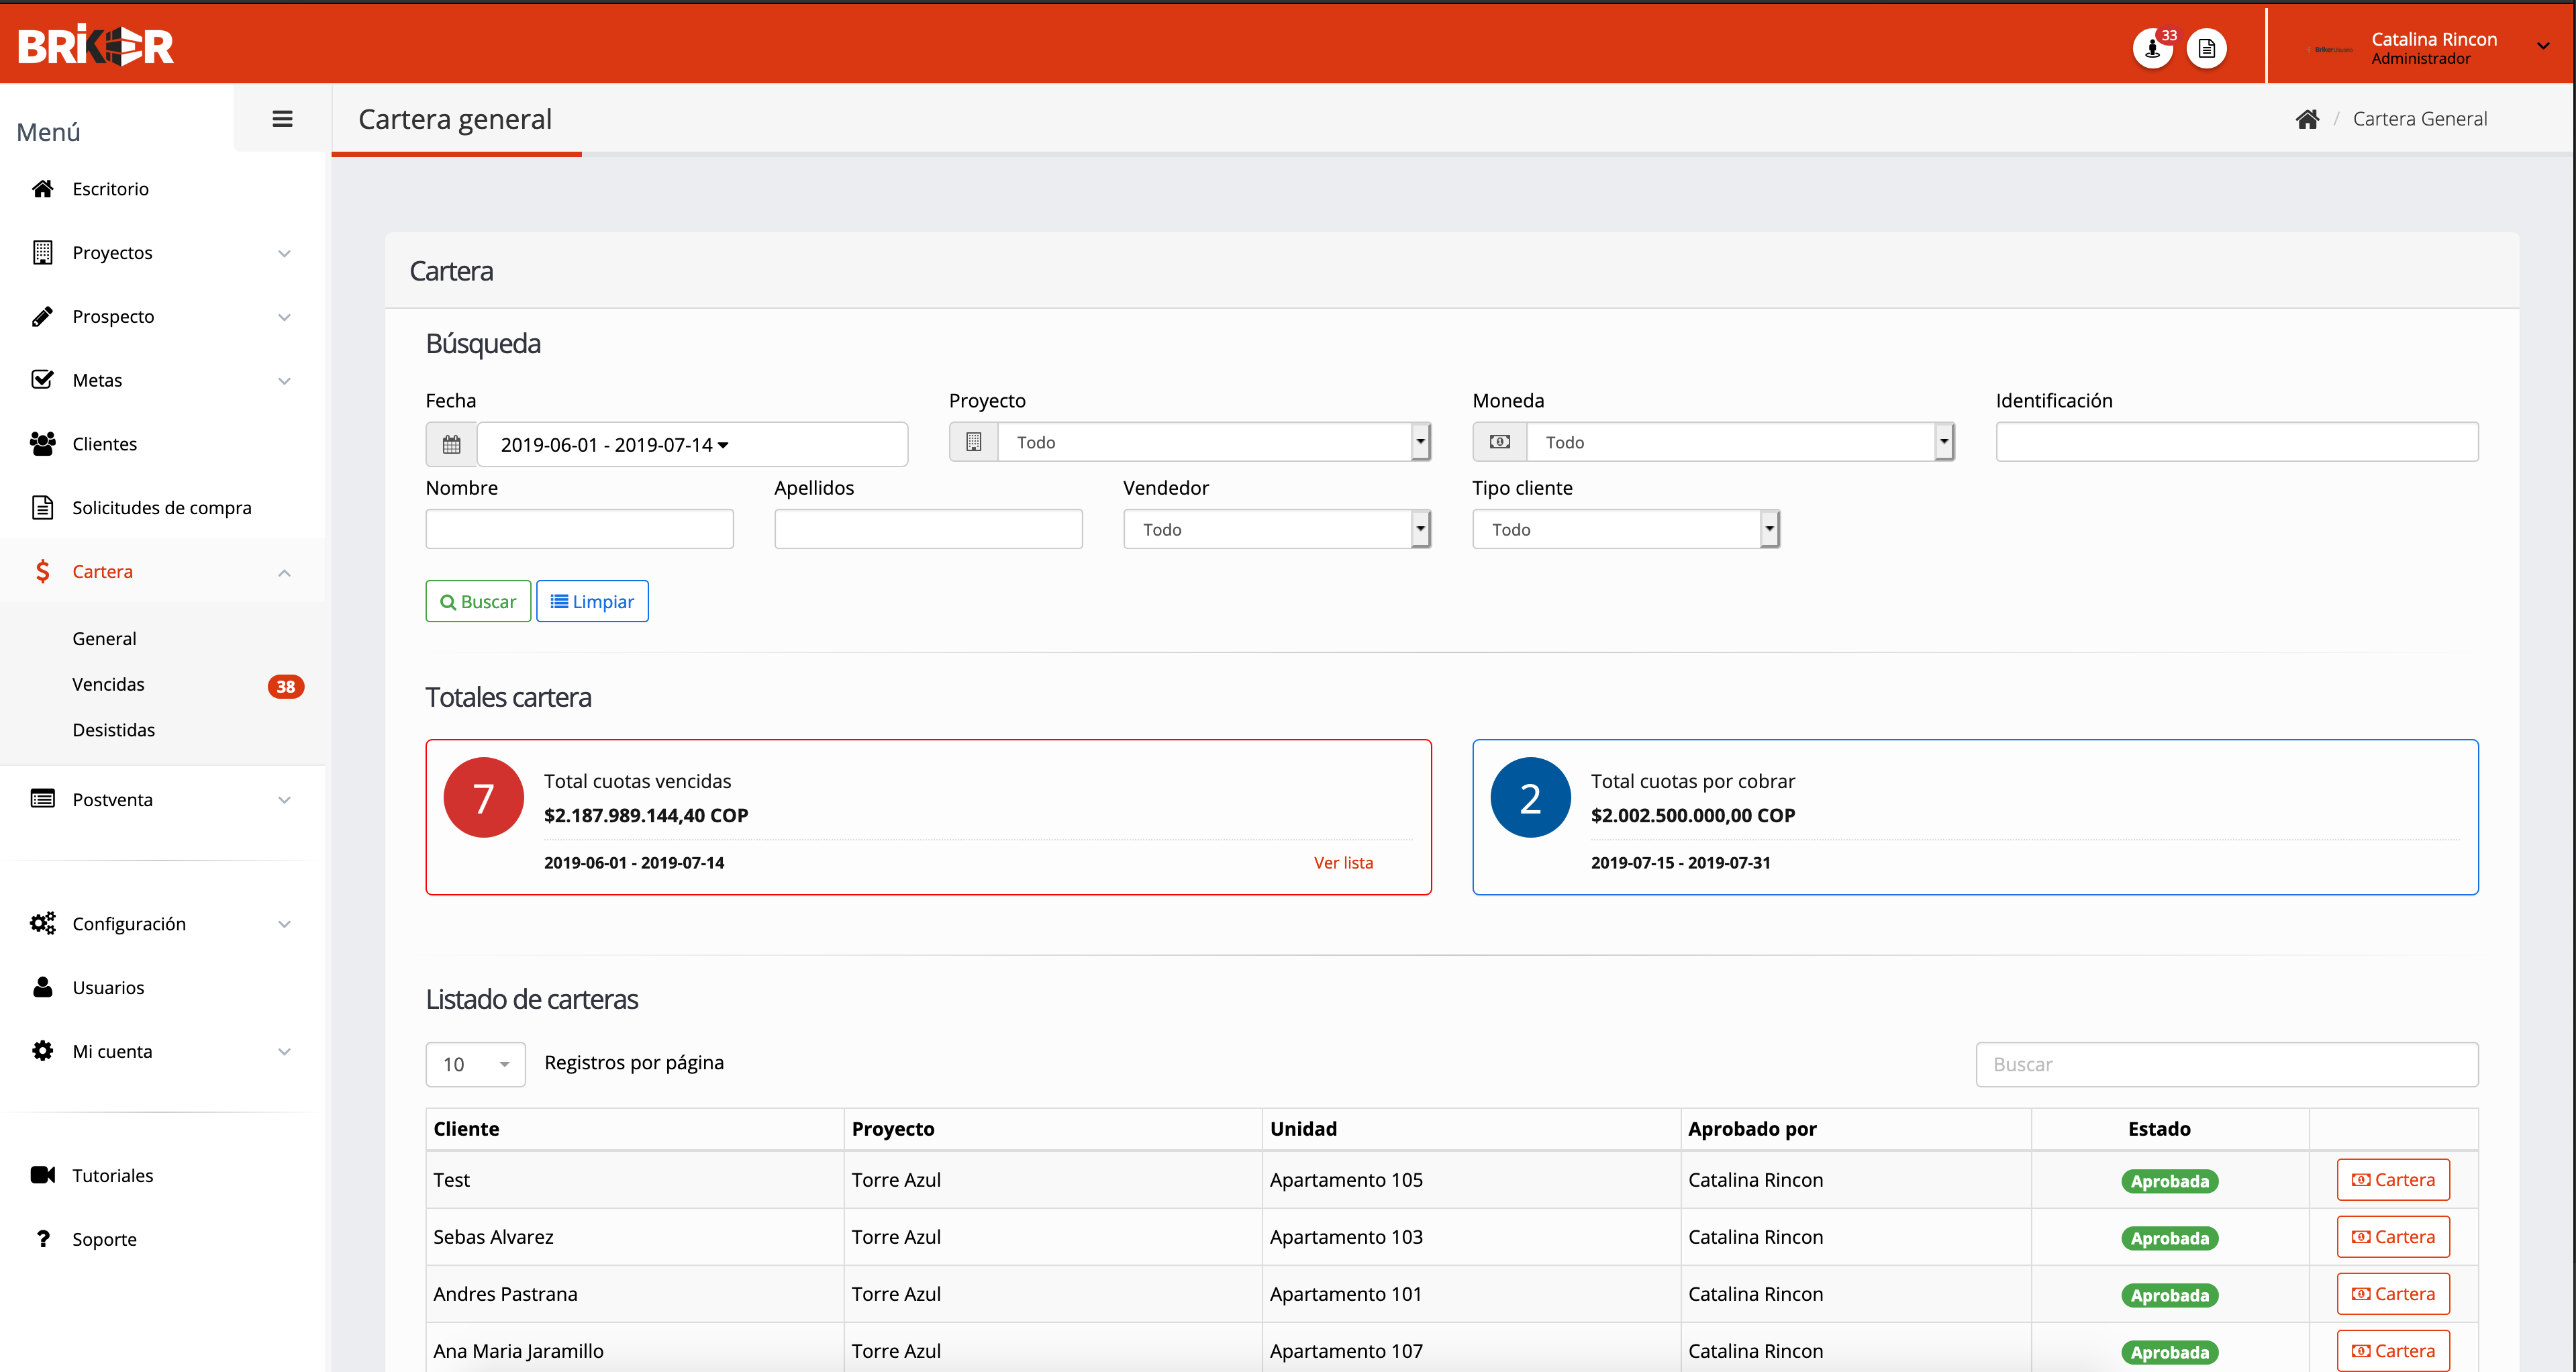Open the Catalina Rincon user dropdown arrow
This screenshot has width=2576, height=1372.
coord(2542,46)
